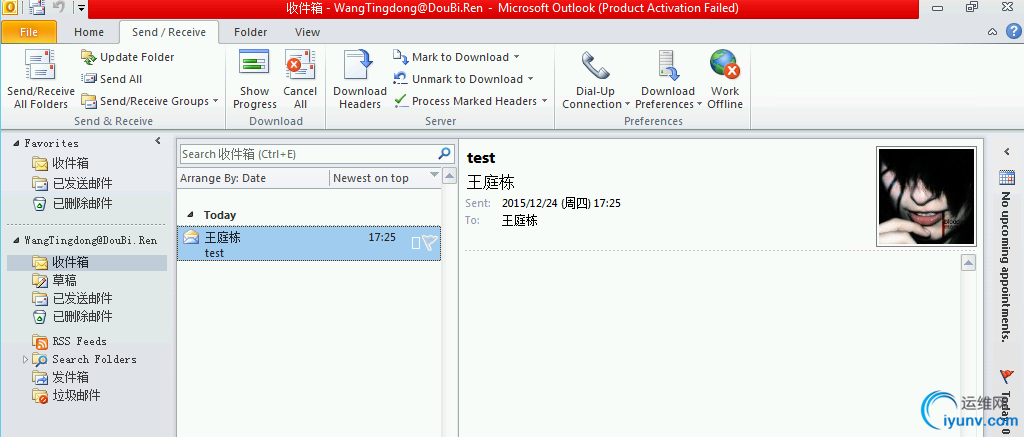The width and height of the screenshot is (1024, 437).
Task: Open 已发送邮件 under the WangTingdong account
Action: pos(82,299)
